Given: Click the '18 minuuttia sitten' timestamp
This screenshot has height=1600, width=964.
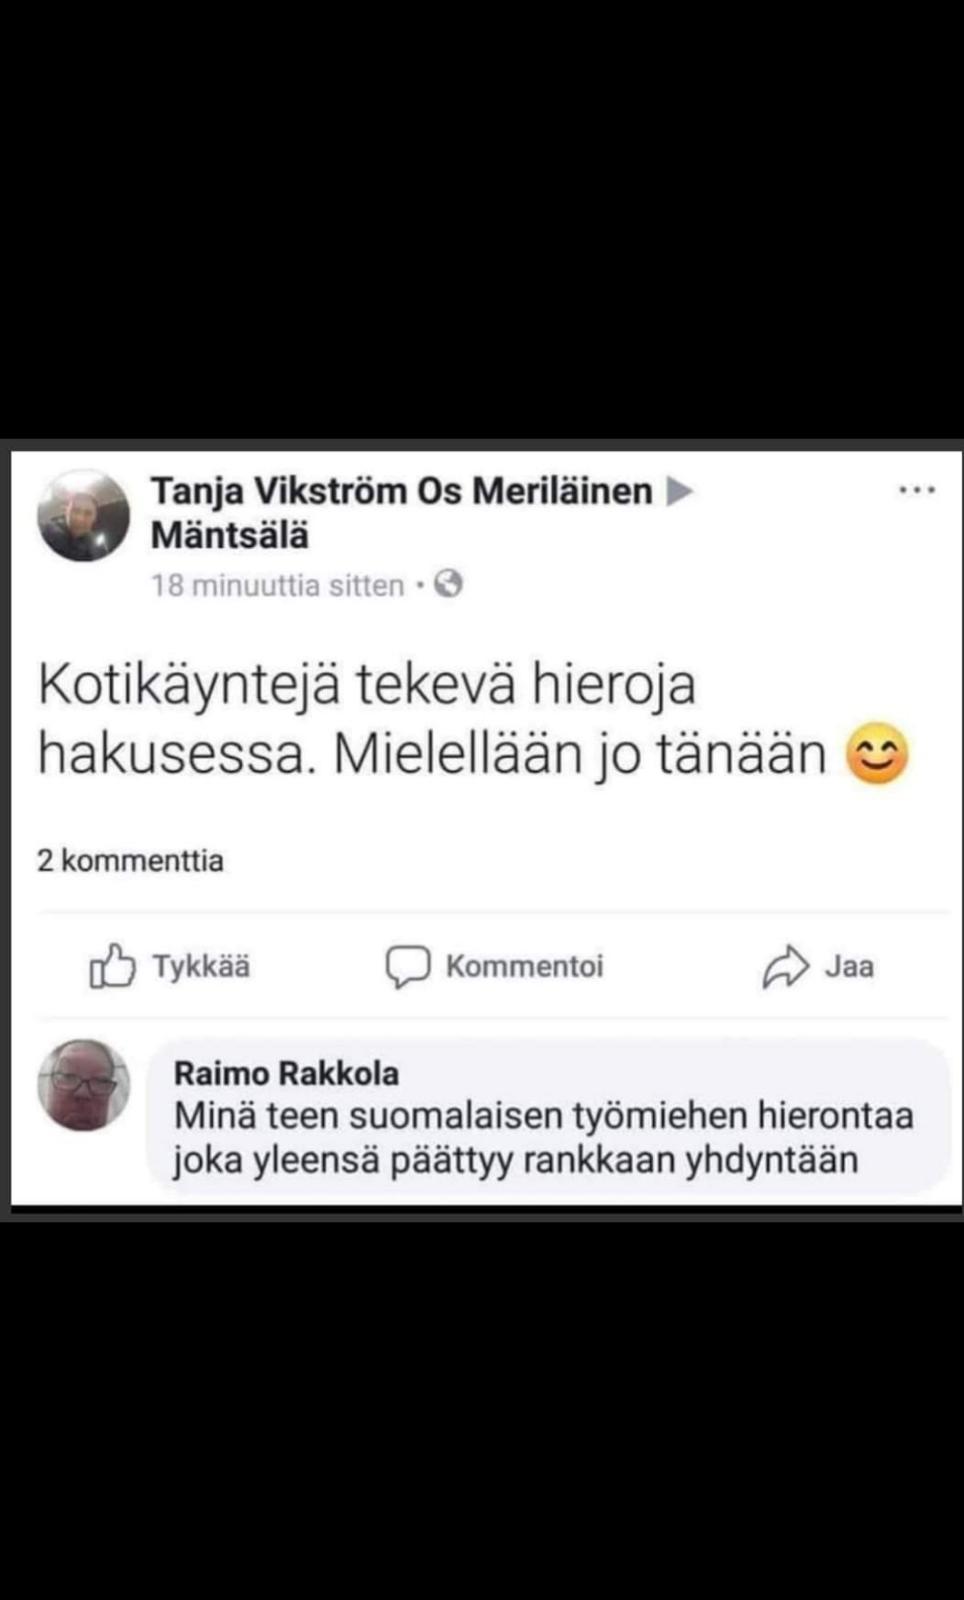Looking at the screenshot, I should click(277, 585).
